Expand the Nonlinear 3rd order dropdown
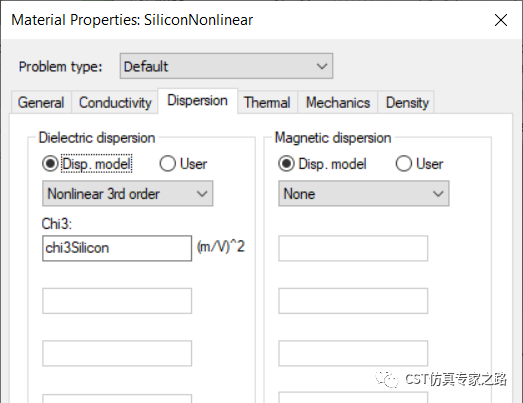The height and width of the screenshot is (403, 523). point(128,193)
